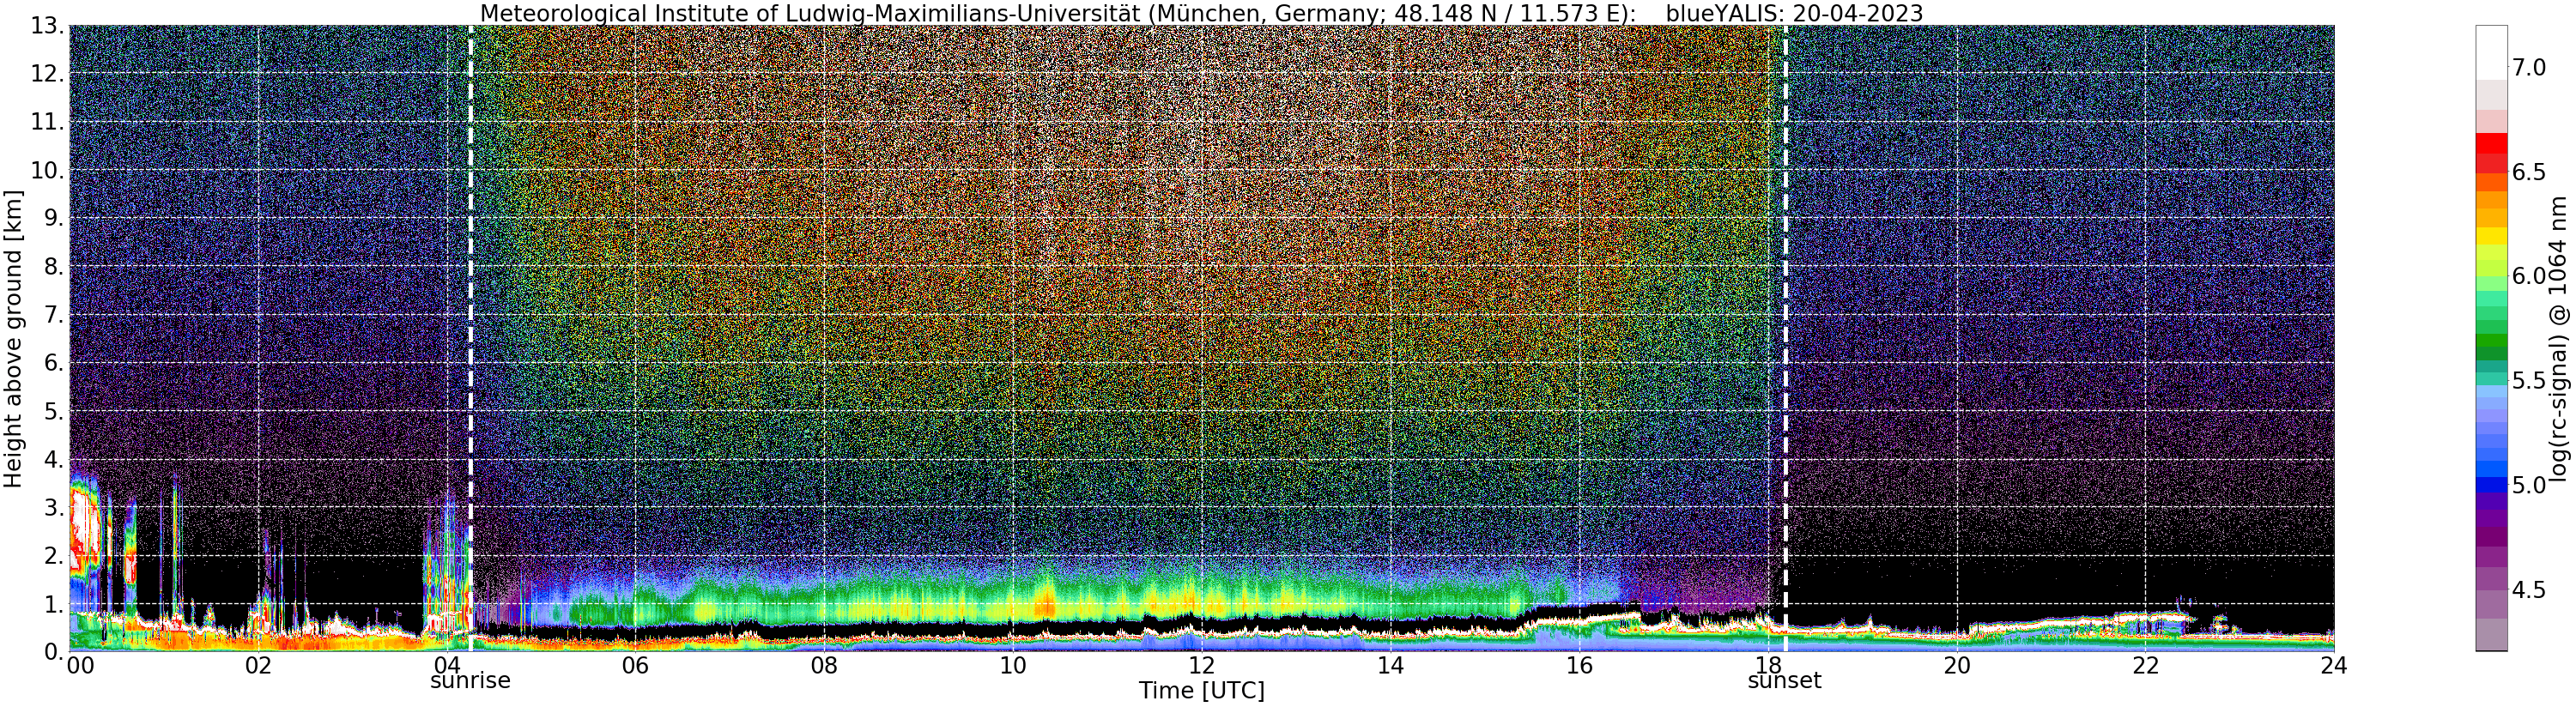Click the 'sunrise' label below the axis
Viewport: 2576px width, 707px height.
click(470, 681)
